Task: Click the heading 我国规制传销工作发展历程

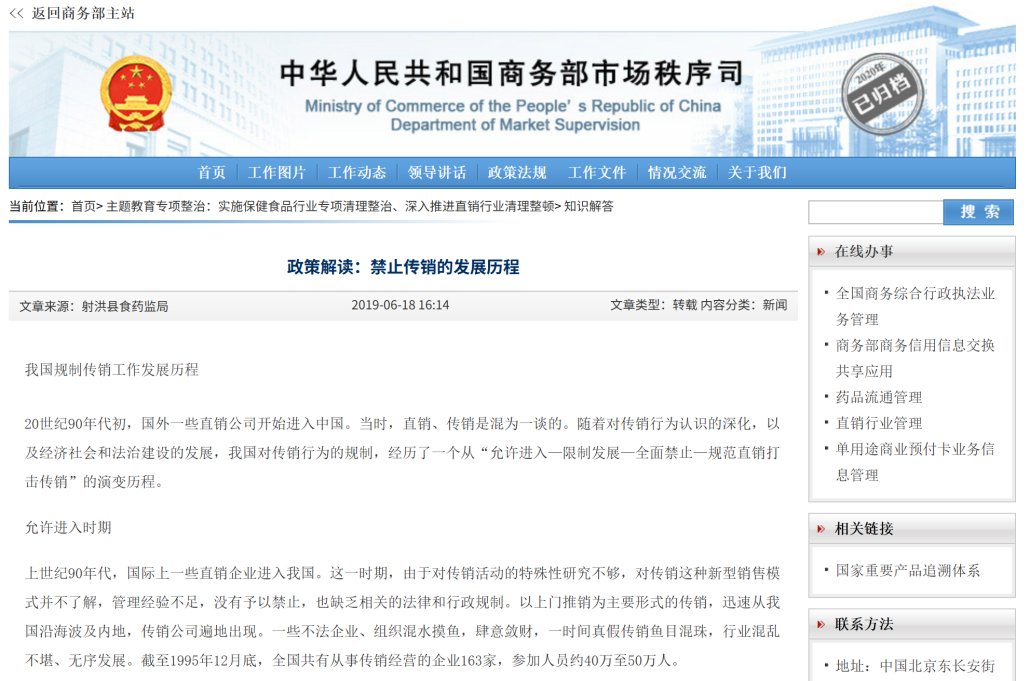Action: click(x=112, y=370)
